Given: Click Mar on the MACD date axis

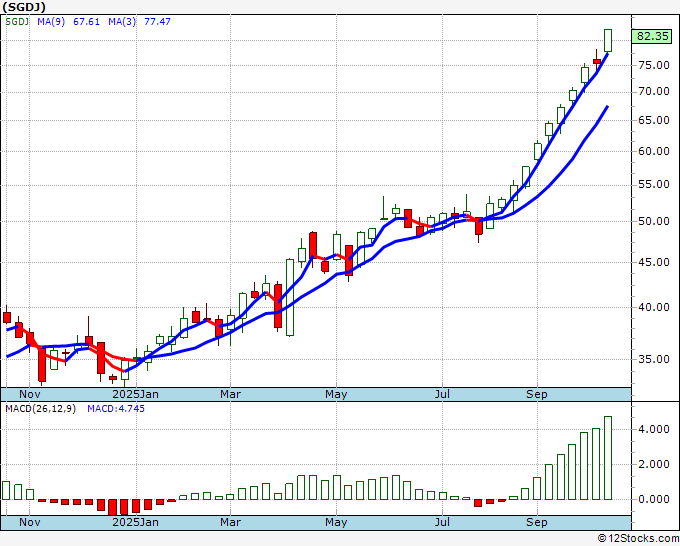Looking at the screenshot, I should click(230, 522).
